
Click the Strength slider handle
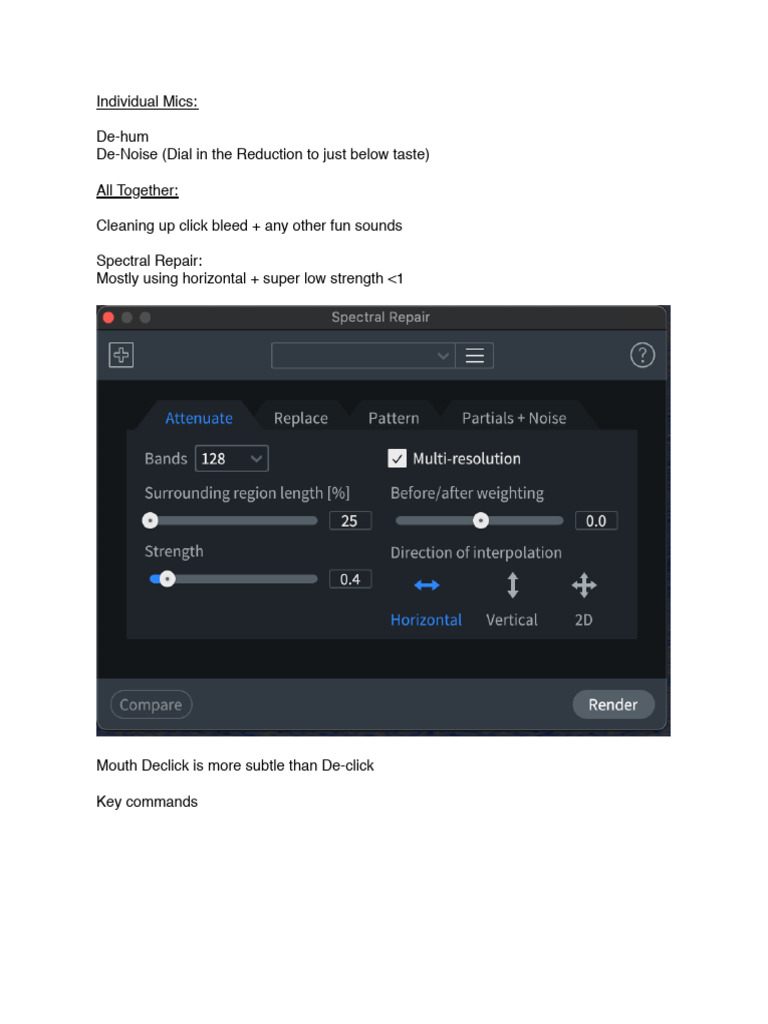(167, 579)
